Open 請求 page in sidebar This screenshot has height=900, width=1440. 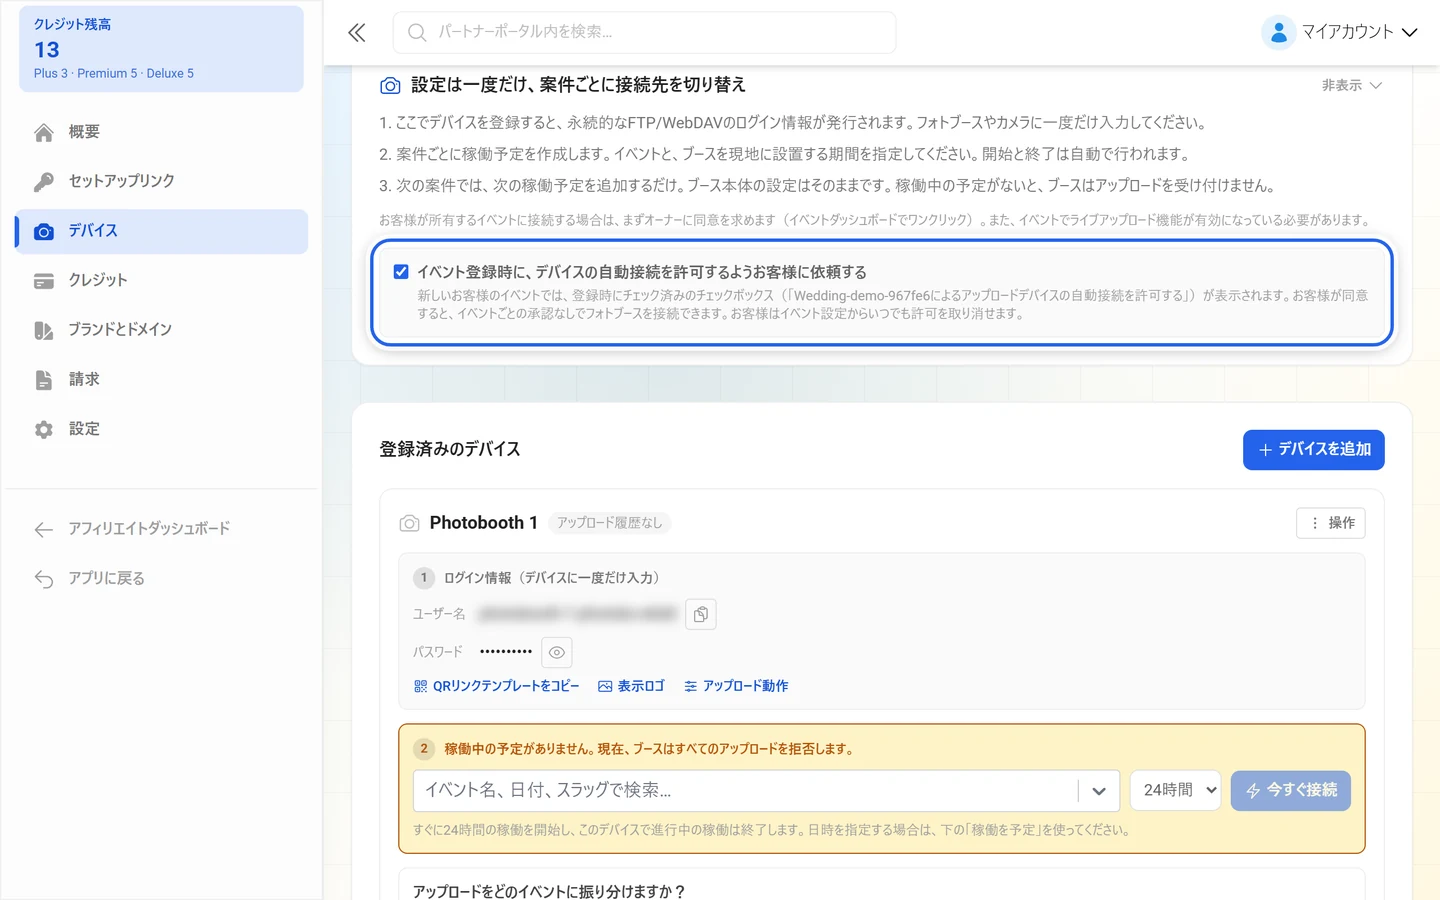[x=162, y=380]
